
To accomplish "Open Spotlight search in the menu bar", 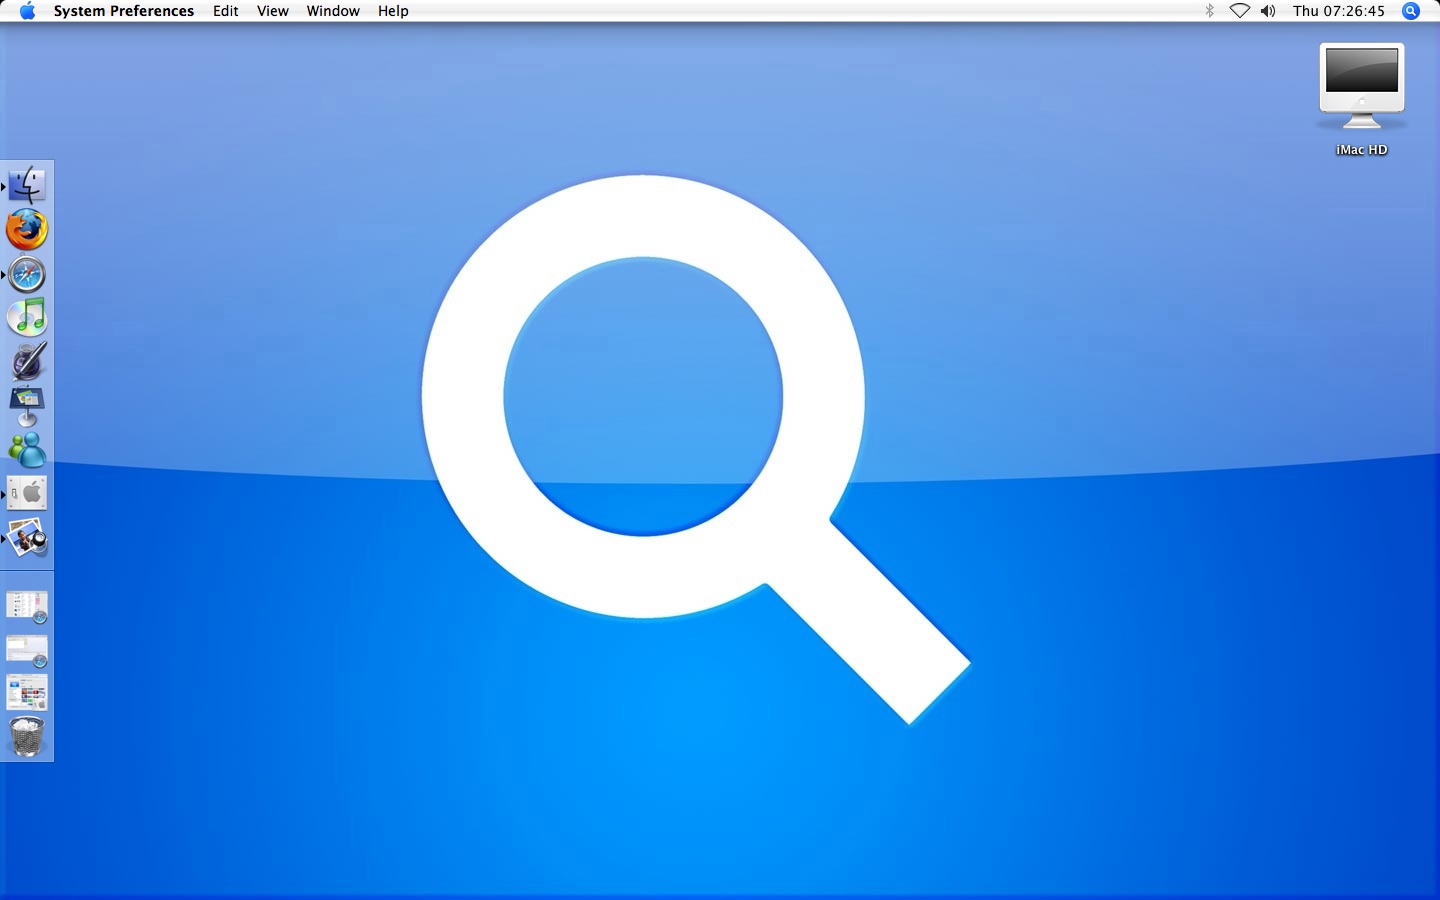I will [x=1411, y=11].
